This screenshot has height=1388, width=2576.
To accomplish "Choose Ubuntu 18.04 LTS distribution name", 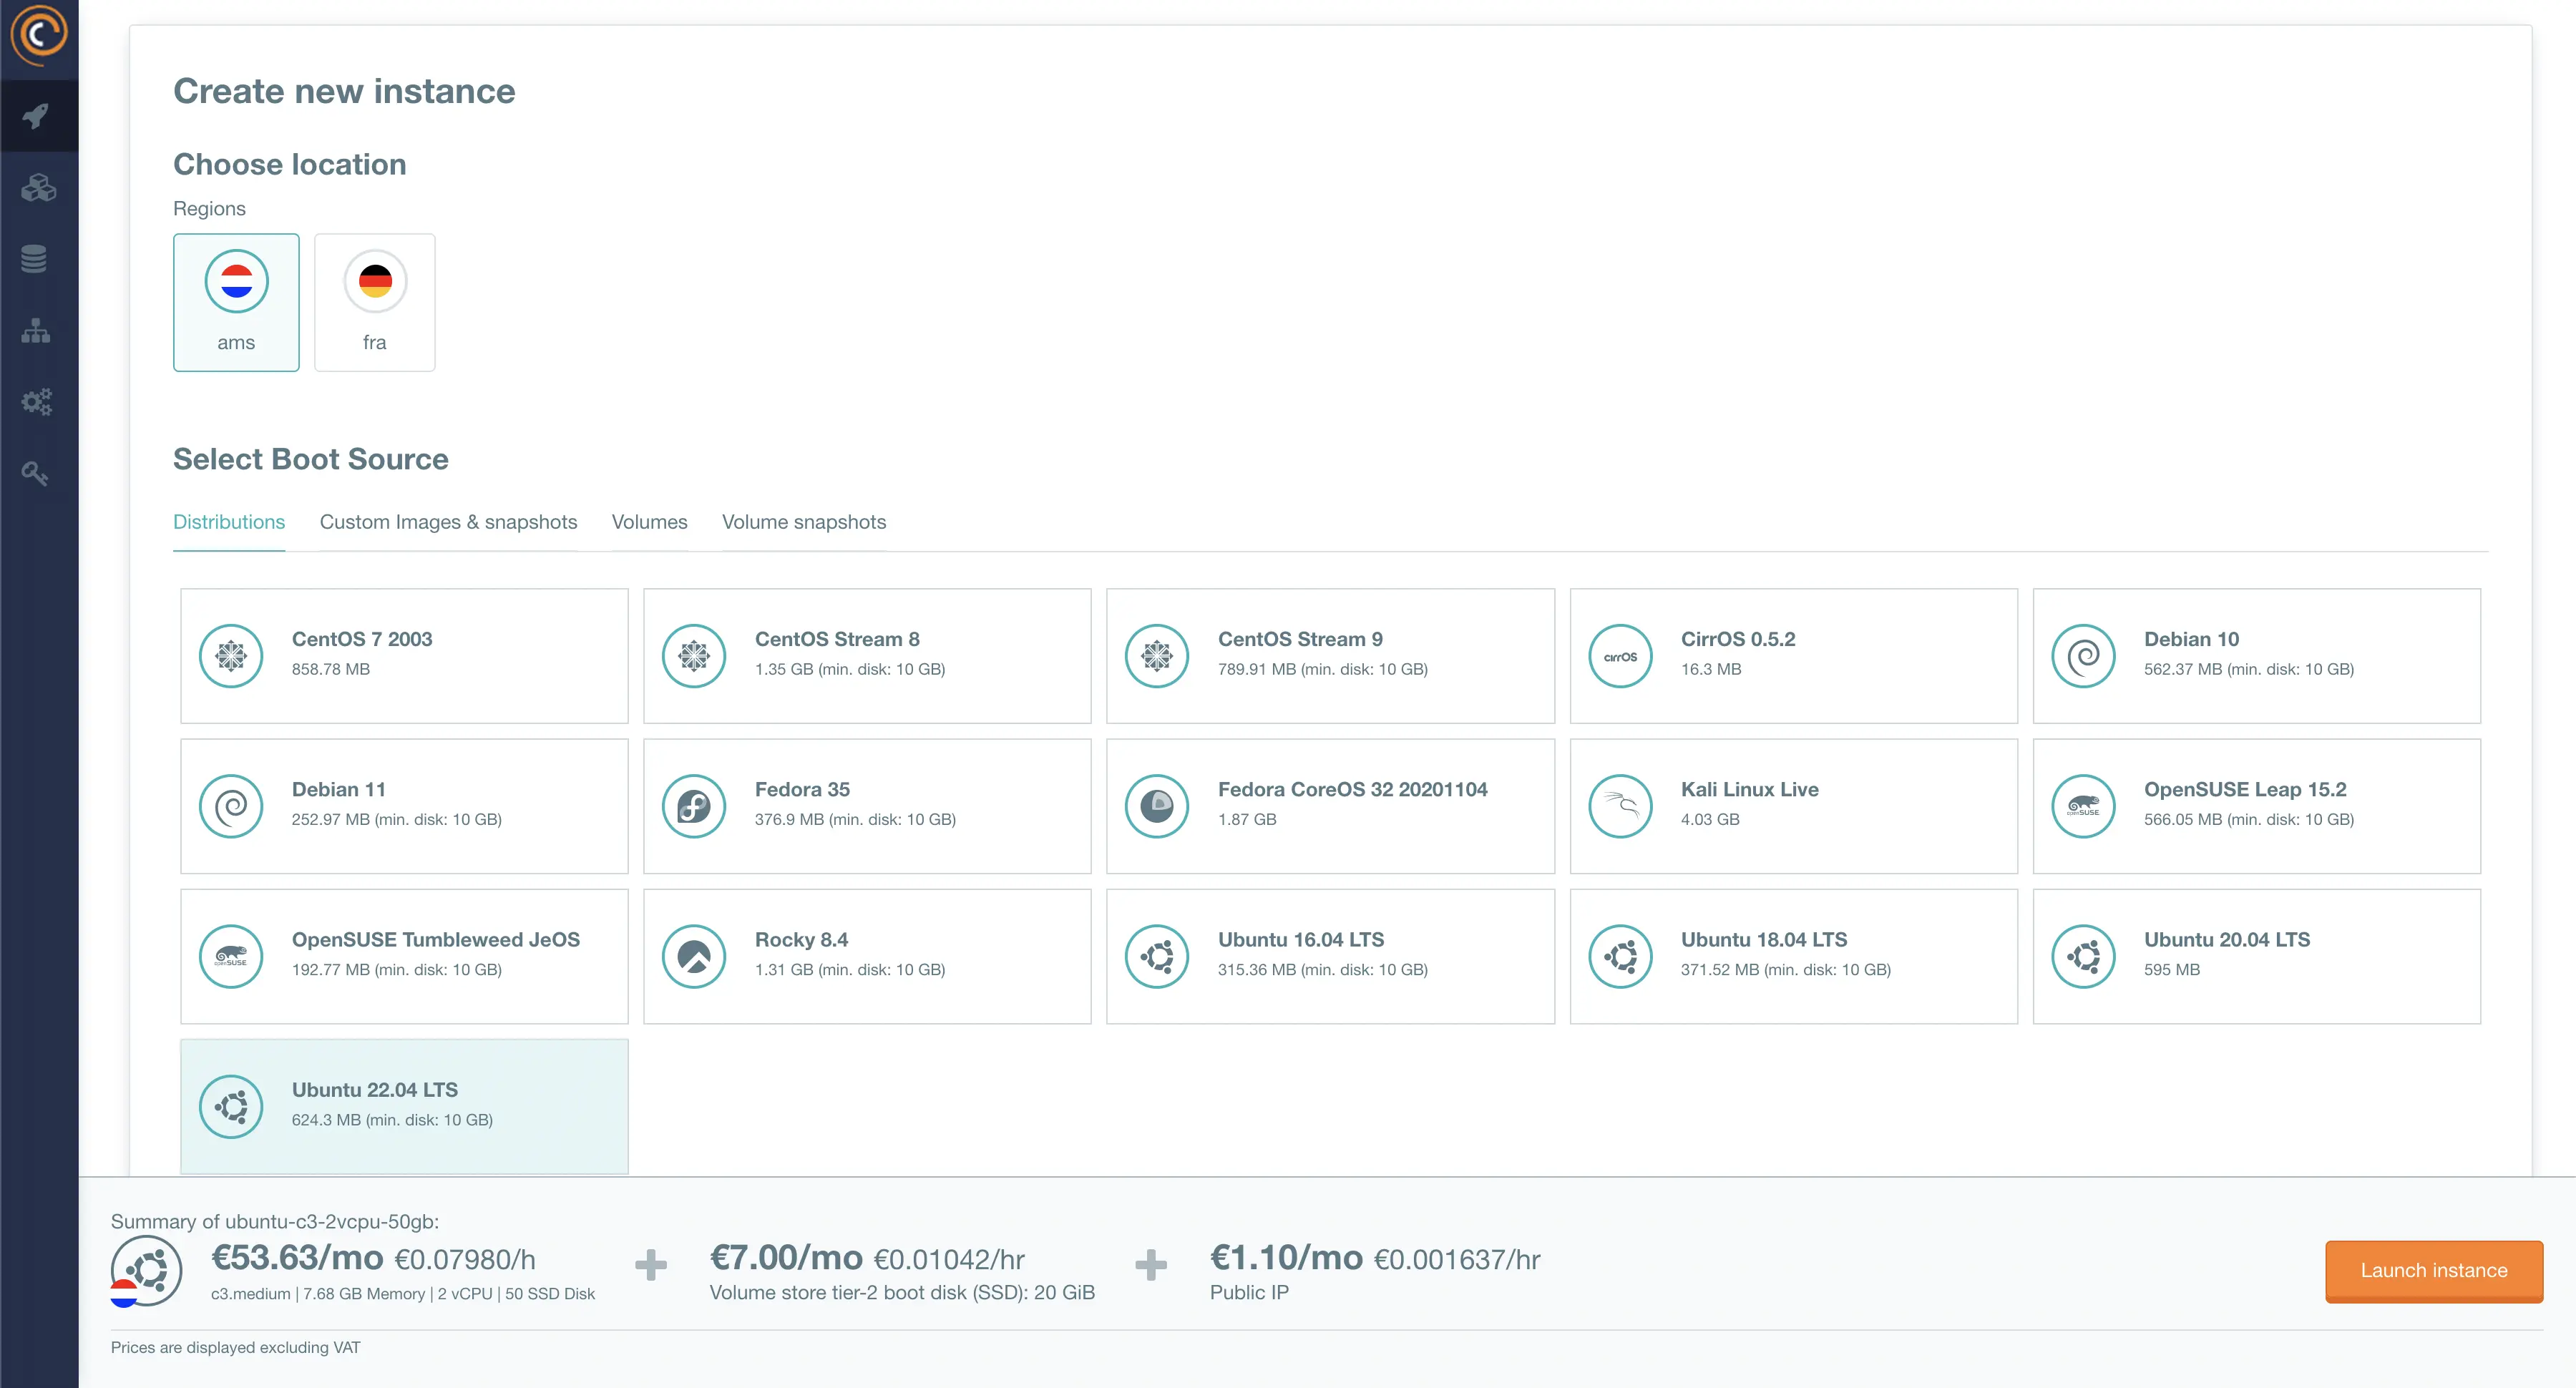I will tap(1764, 939).
